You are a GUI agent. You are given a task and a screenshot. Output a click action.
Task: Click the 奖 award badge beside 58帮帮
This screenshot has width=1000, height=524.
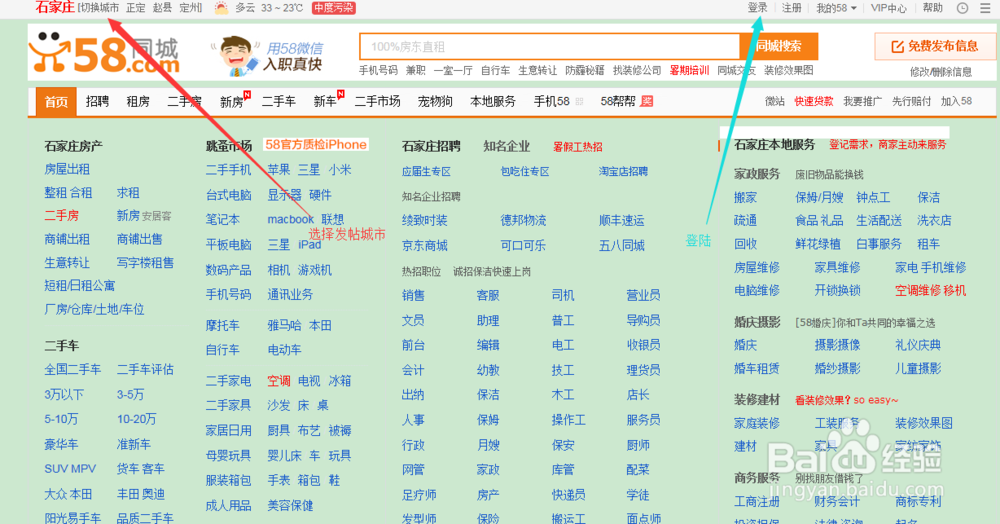pos(647,101)
